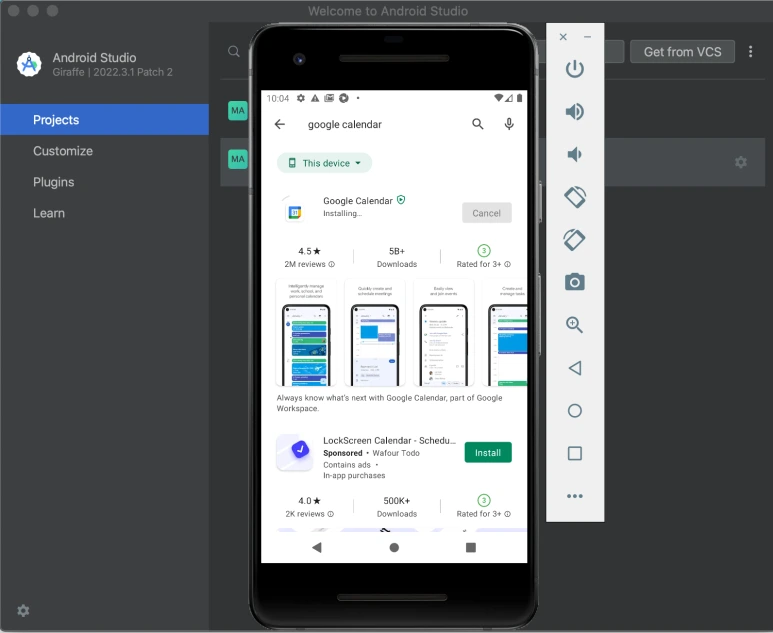Install LockScreen Calendar app
773x633 pixels.
point(488,453)
